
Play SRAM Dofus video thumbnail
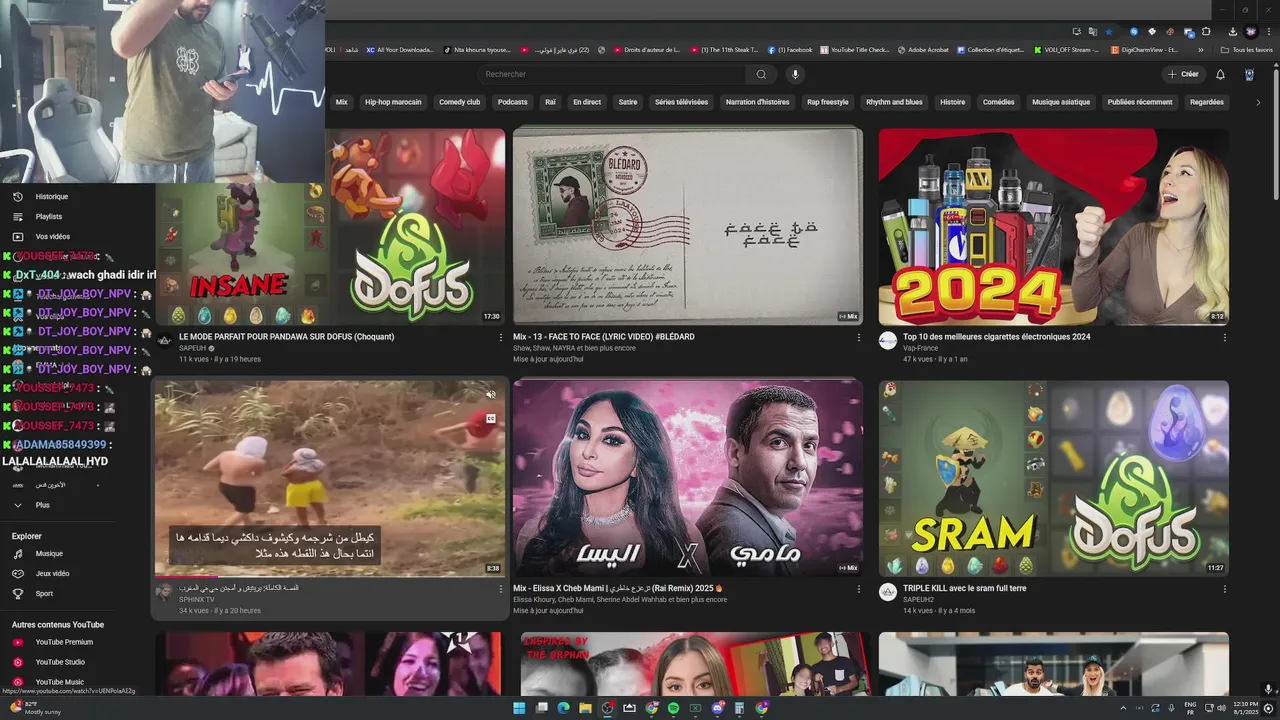point(1054,478)
